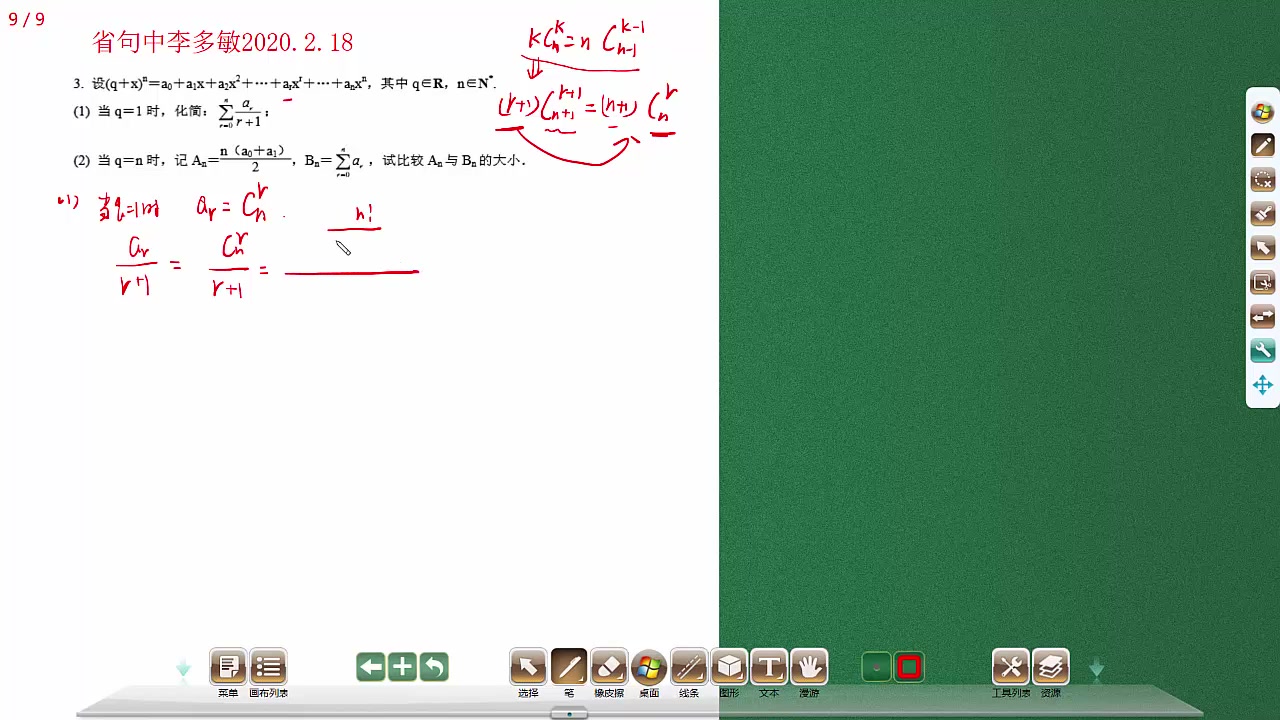
Task: Choose the 漫游 pan tool
Action: (808, 667)
